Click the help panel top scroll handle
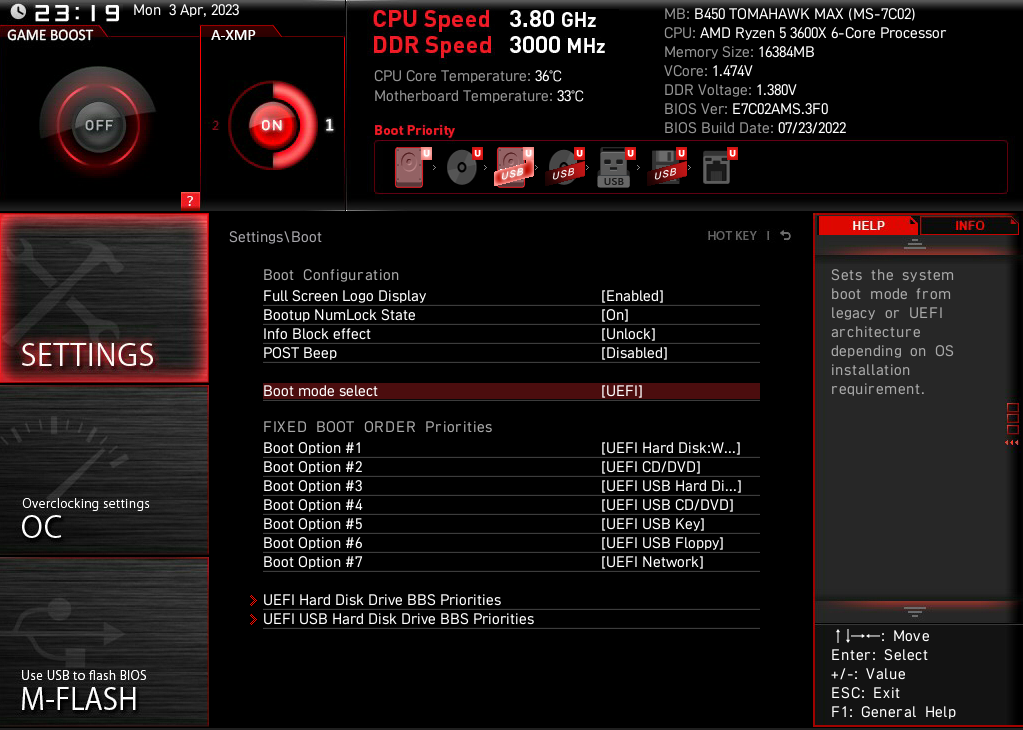The height and width of the screenshot is (730, 1023). pos(915,244)
